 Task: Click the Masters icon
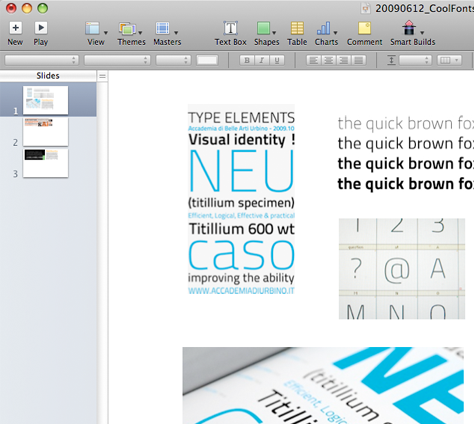(x=163, y=29)
